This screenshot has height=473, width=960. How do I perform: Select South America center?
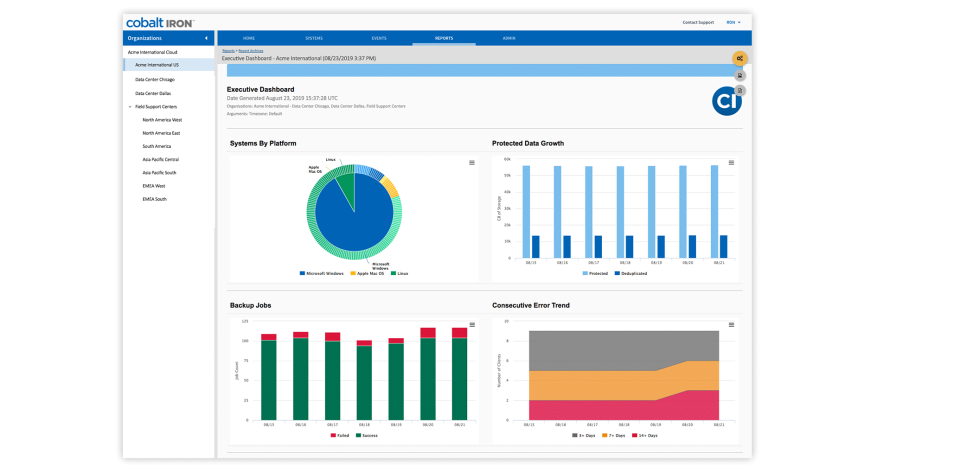tap(157, 146)
